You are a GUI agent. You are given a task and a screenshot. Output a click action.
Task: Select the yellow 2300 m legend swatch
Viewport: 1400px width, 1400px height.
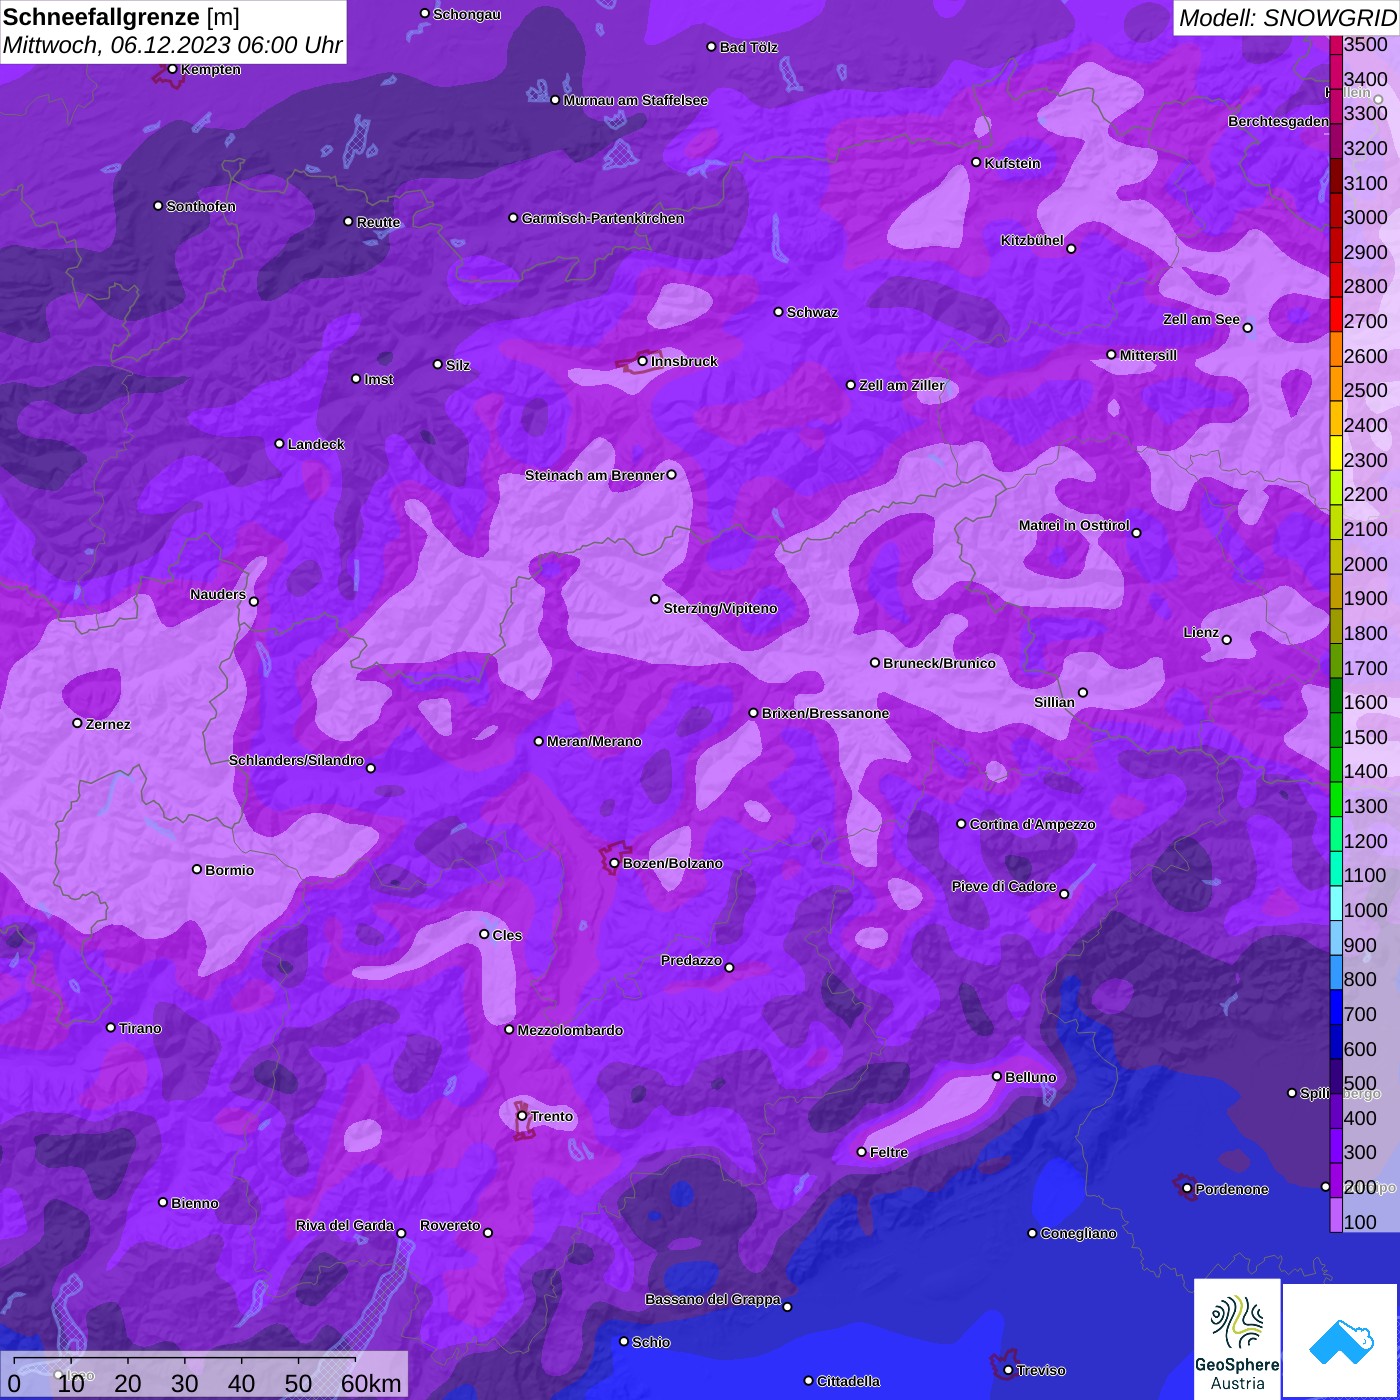(x=1336, y=452)
